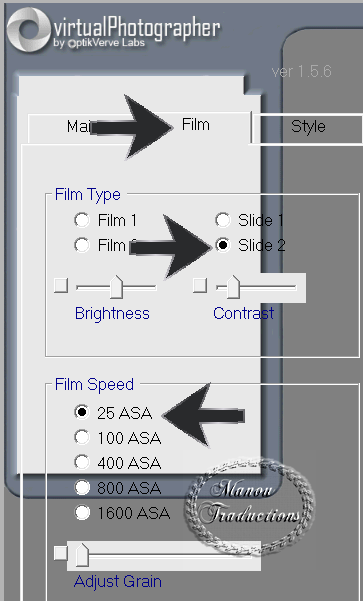
Task: Select the second Film radio button under Film 1
Action: pyautogui.click(x=82, y=245)
